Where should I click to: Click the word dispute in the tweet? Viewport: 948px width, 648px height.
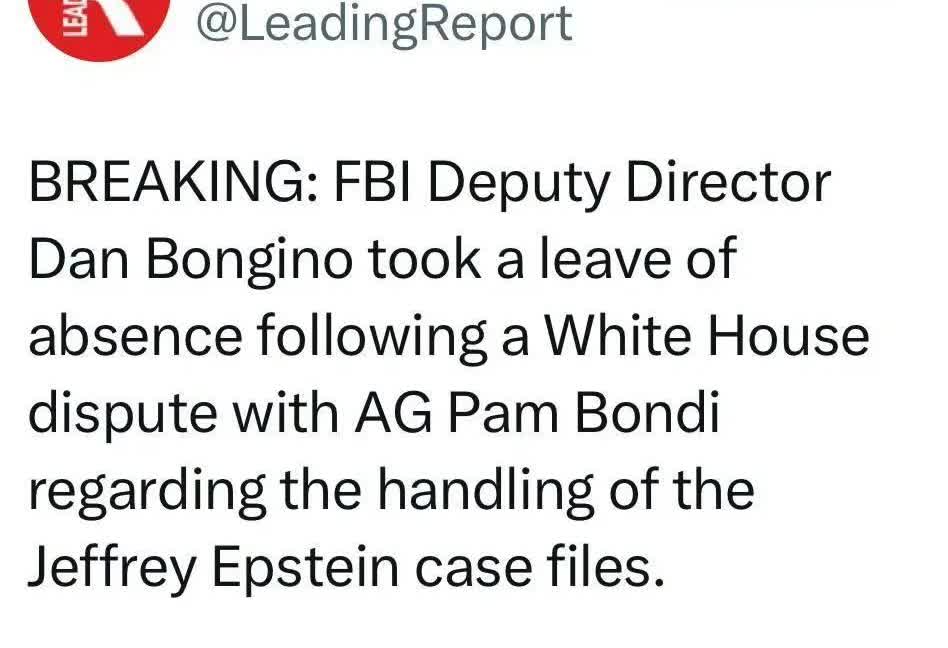[123, 414]
